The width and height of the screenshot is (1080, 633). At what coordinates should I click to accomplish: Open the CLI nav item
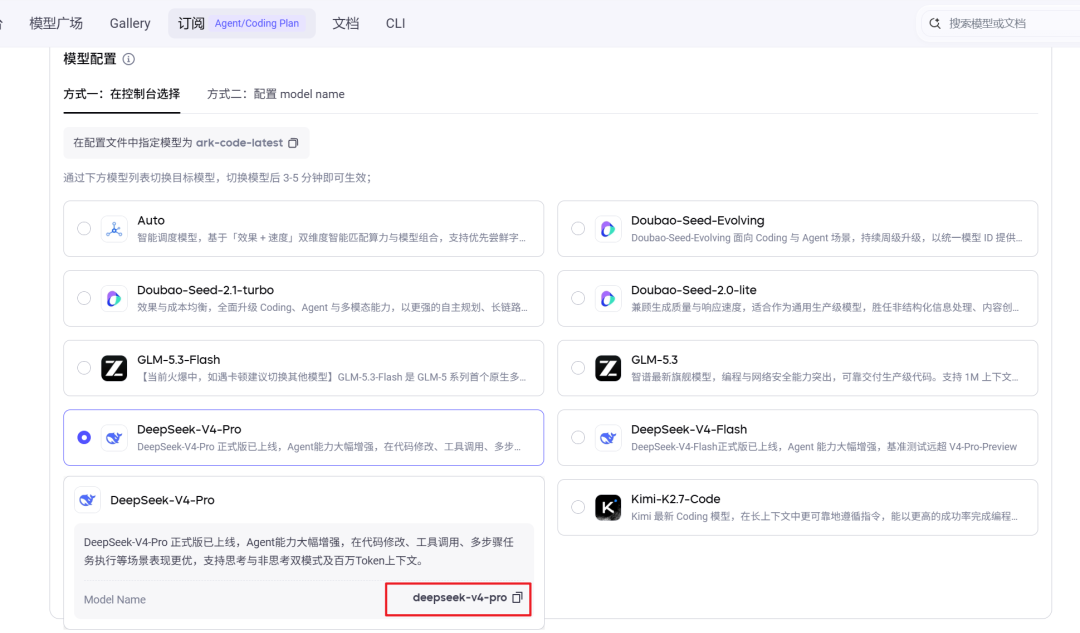395,23
